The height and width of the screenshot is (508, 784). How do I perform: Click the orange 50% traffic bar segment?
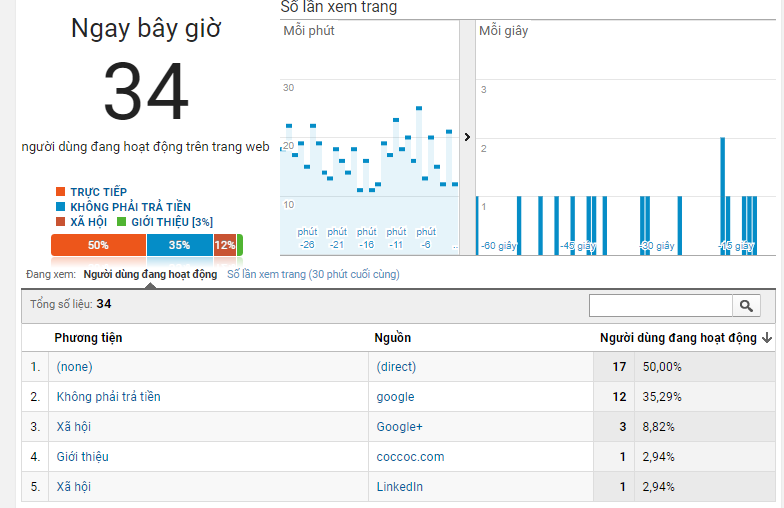[98, 245]
